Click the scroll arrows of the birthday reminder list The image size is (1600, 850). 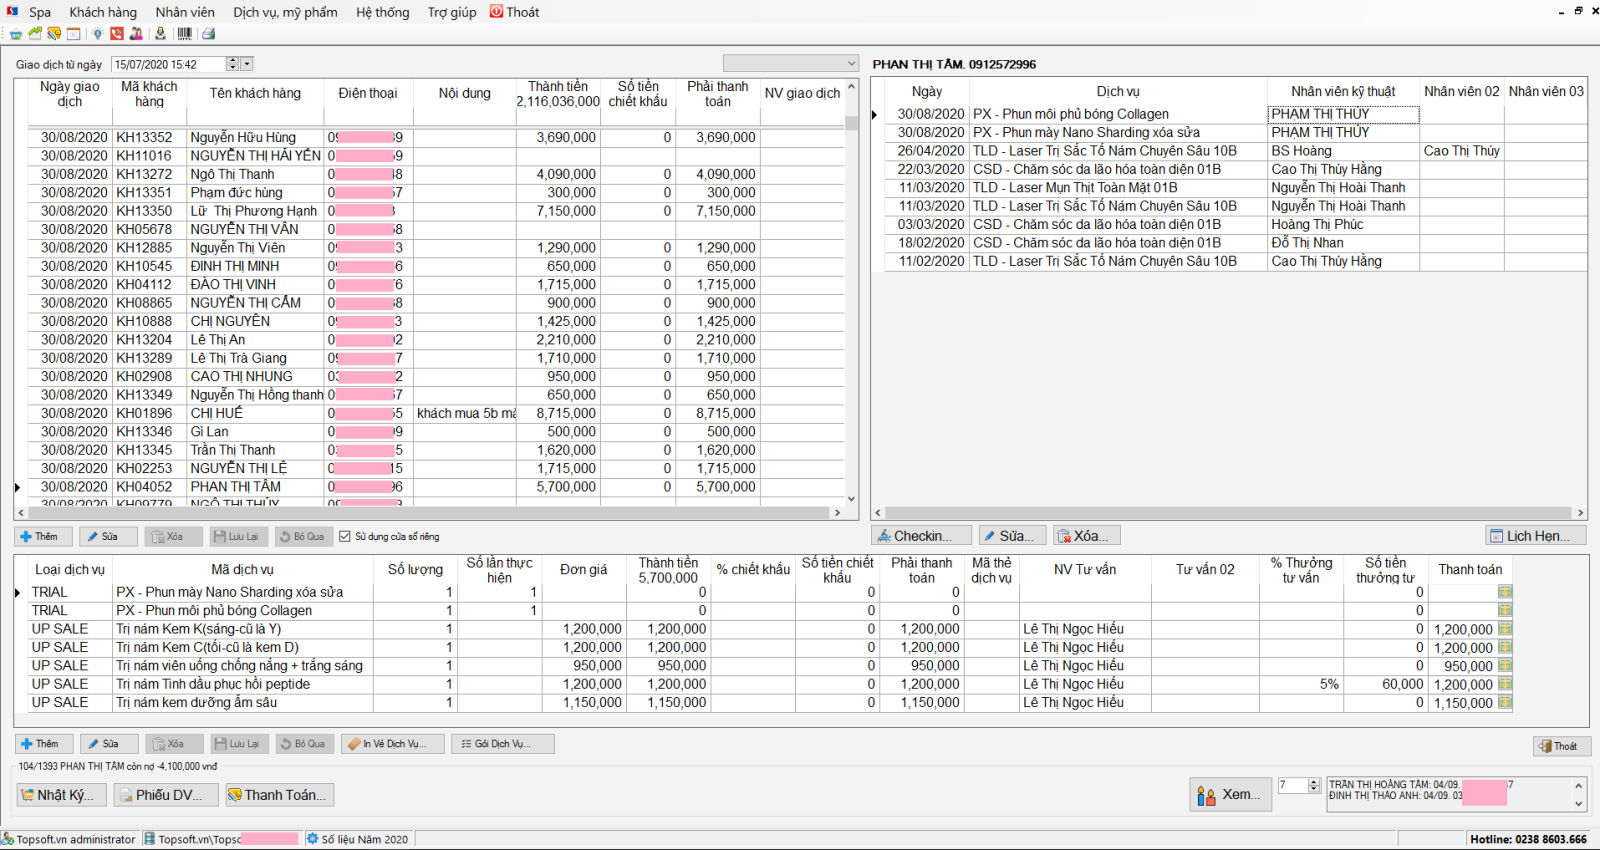(x=1579, y=795)
